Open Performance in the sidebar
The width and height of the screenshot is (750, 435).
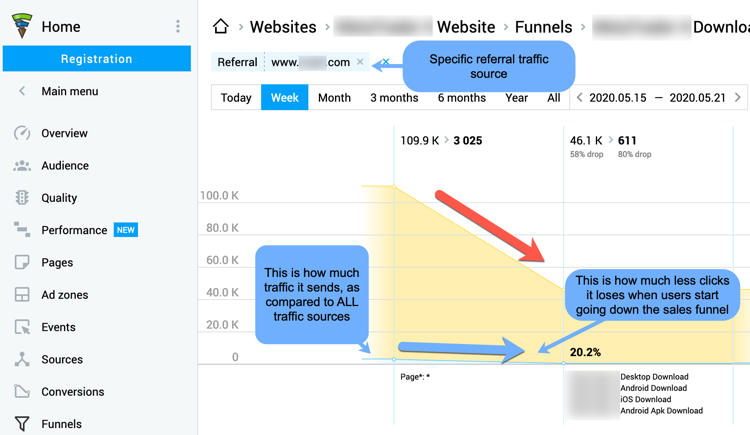click(x=74, y=230)
